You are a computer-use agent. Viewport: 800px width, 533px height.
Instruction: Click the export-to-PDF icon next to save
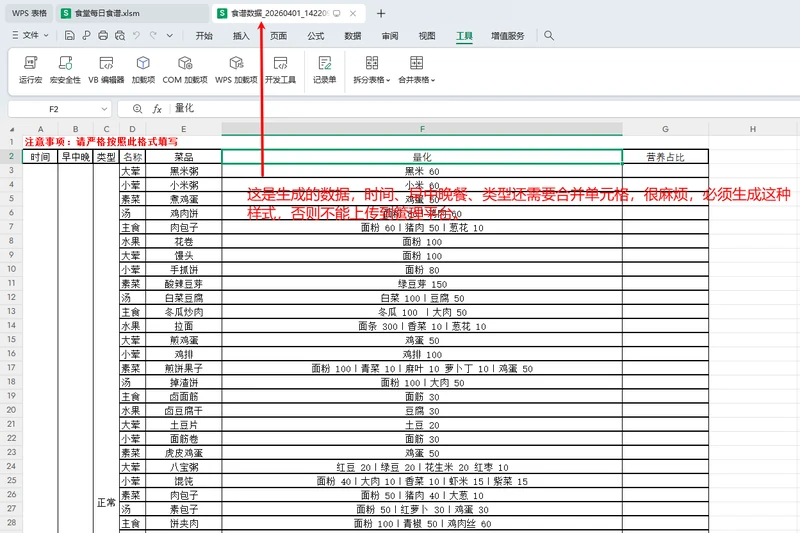tap(86, 35)
